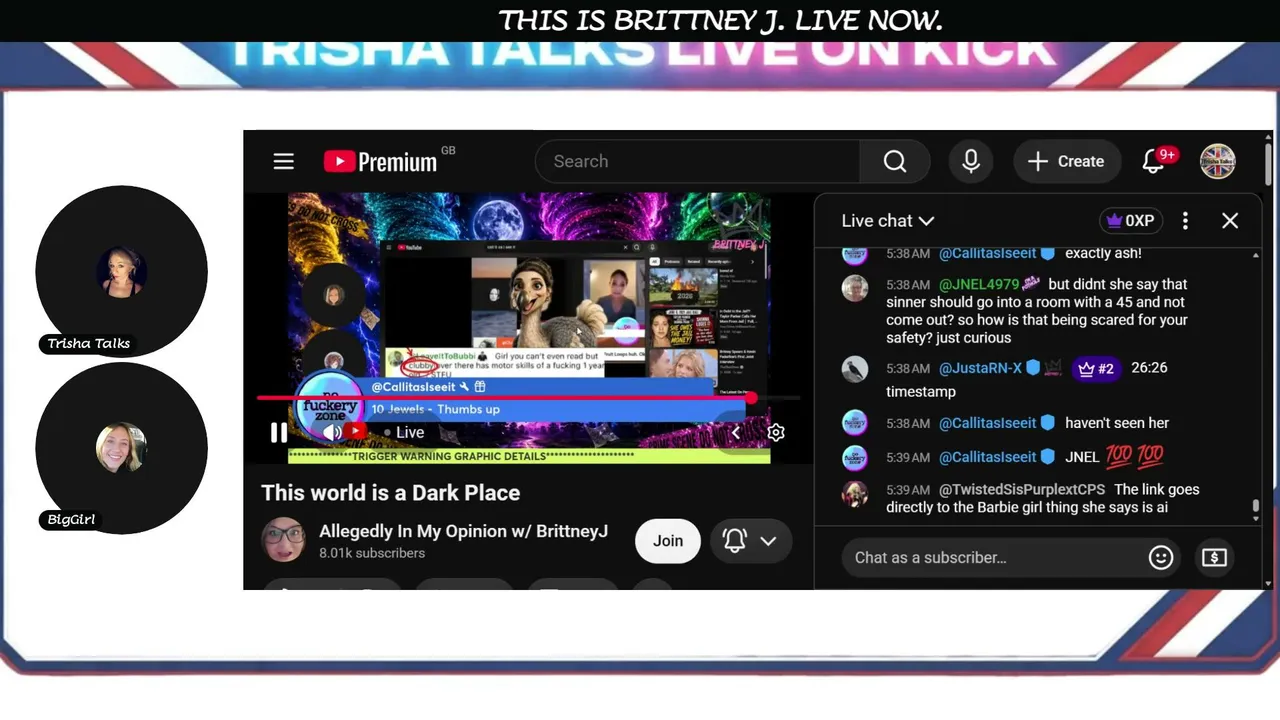Start voice search with the microphone

click(x=971, y=161)
